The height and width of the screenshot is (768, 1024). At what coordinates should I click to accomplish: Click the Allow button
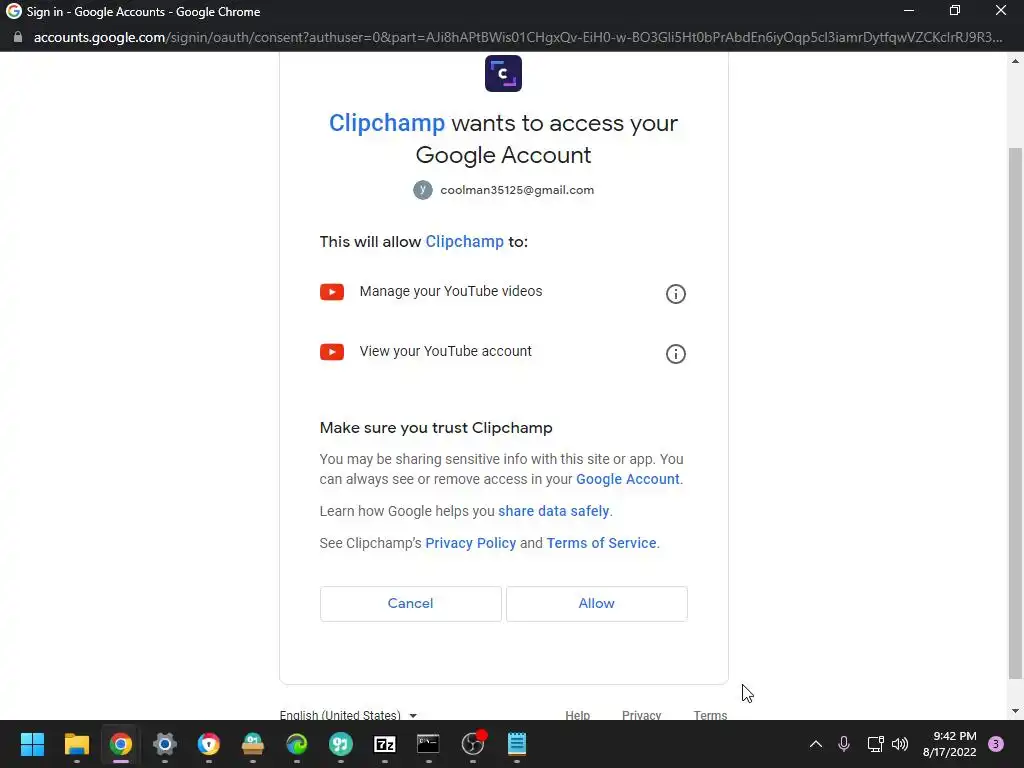[x=596, y=603]
